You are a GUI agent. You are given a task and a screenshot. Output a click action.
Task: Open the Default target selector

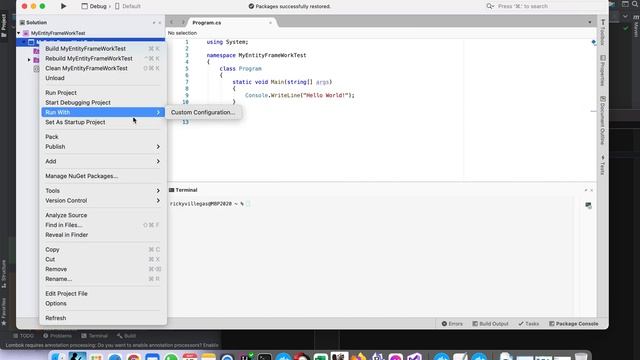pyautogui.click(x=128, y=6)
